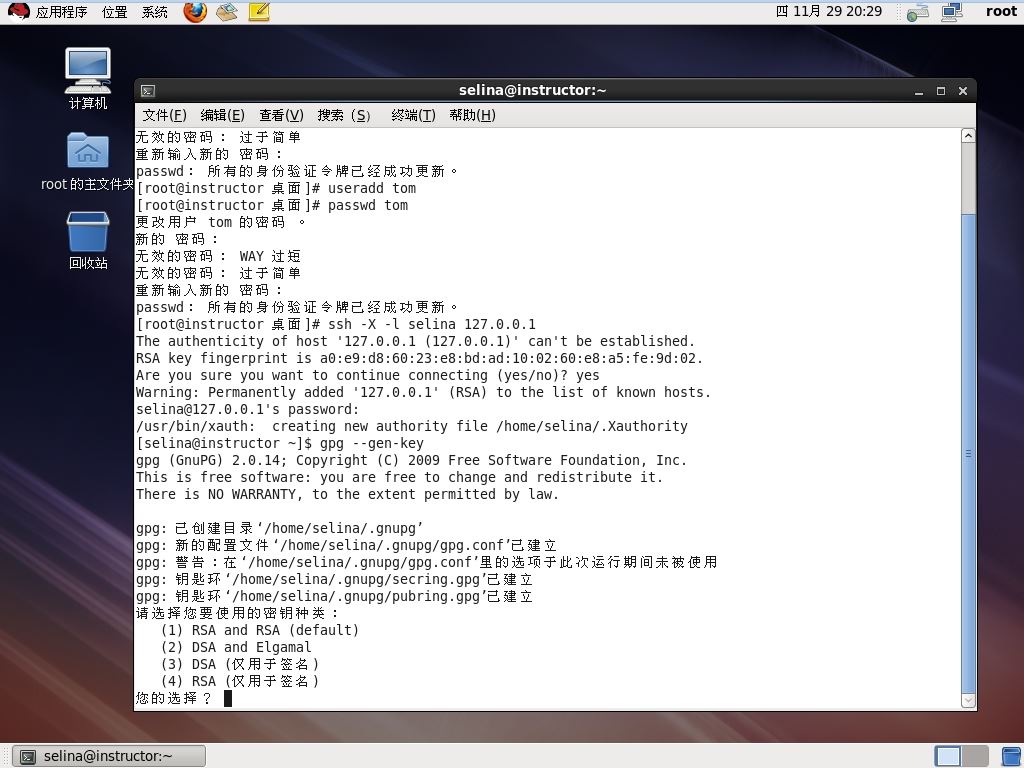Switch to the second workspace

click(x=974, y=756)
